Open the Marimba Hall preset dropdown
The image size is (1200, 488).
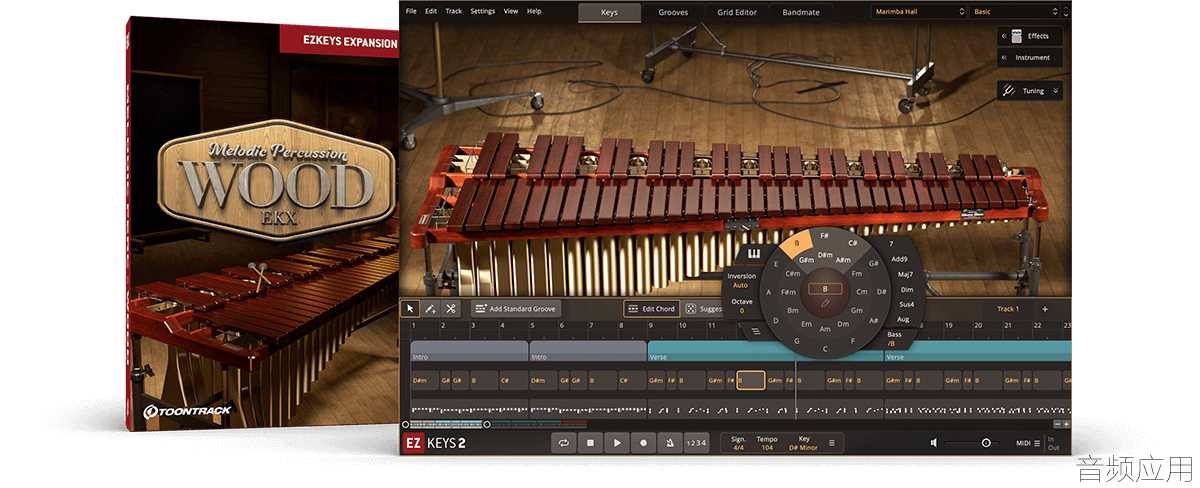tap(917, 12)
